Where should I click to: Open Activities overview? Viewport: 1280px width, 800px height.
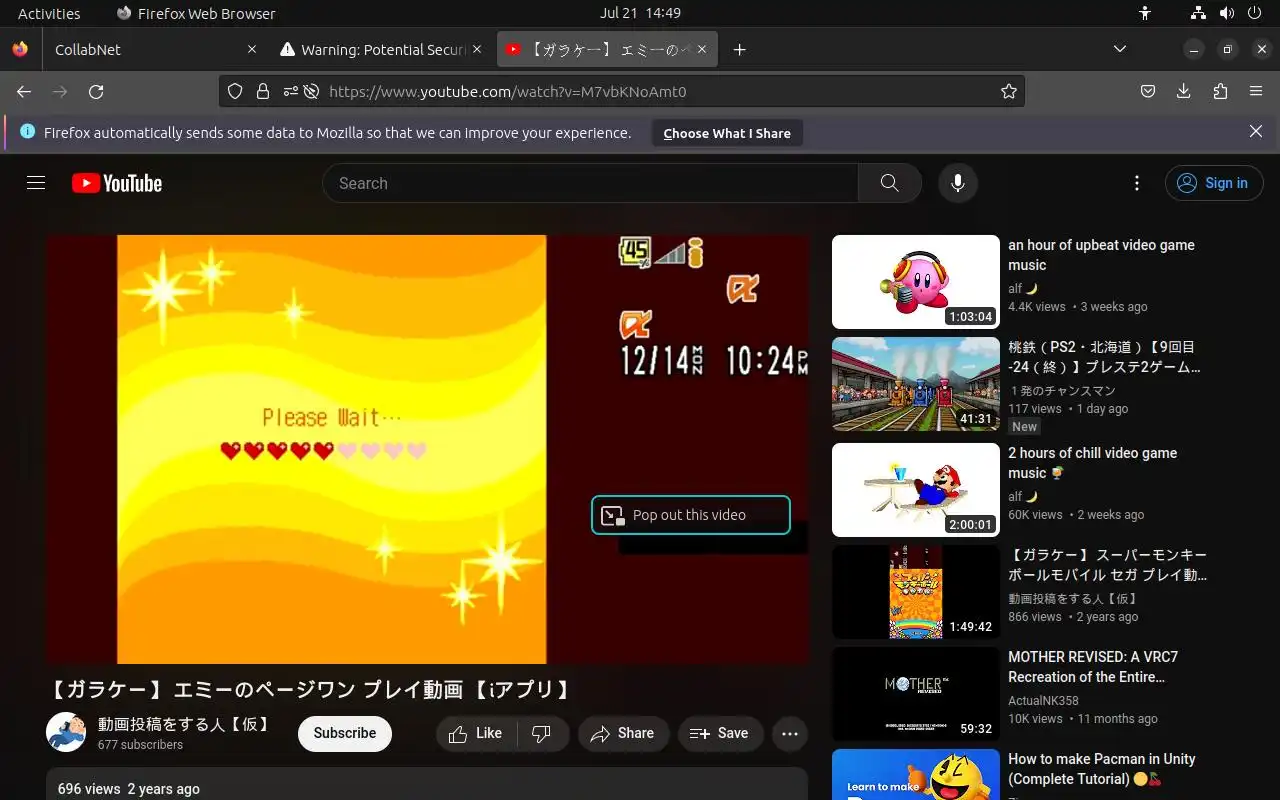(49, 13)
